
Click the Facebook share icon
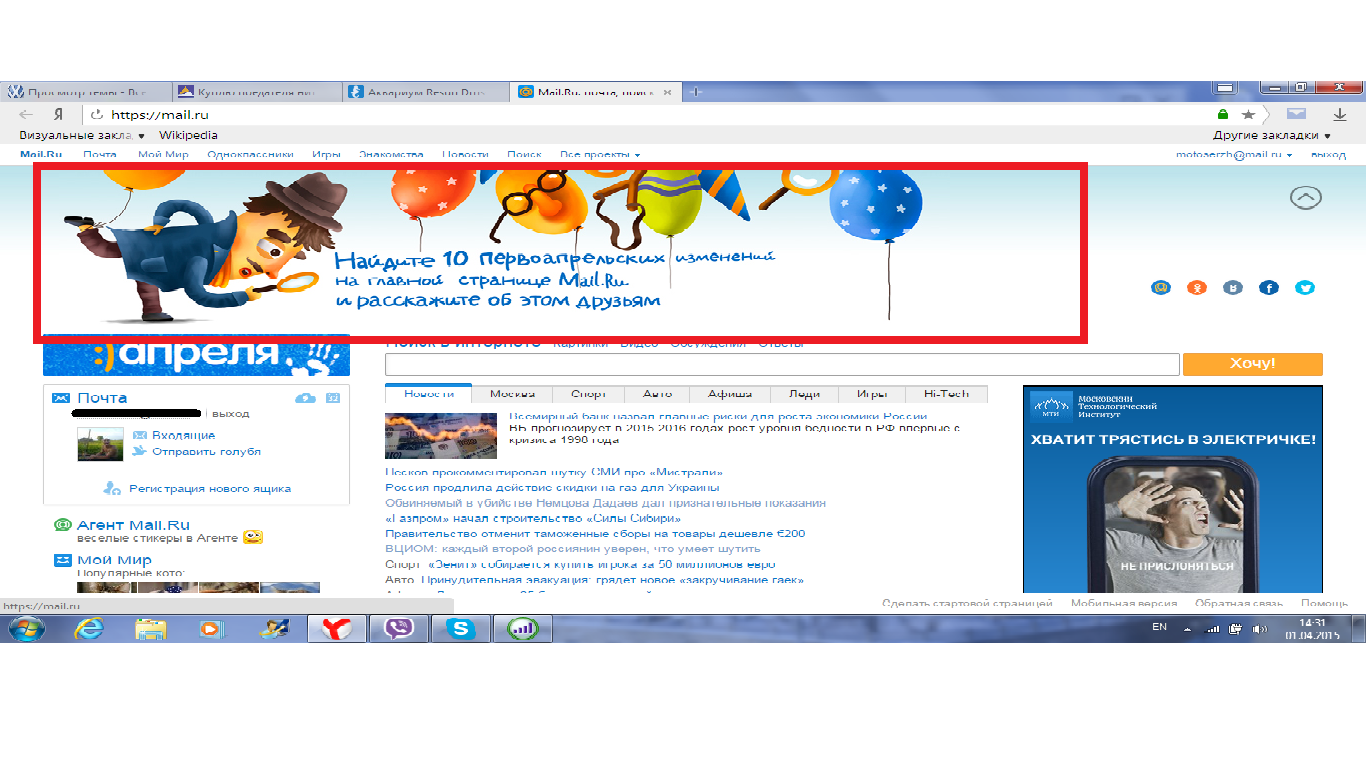coord(1268,288)
